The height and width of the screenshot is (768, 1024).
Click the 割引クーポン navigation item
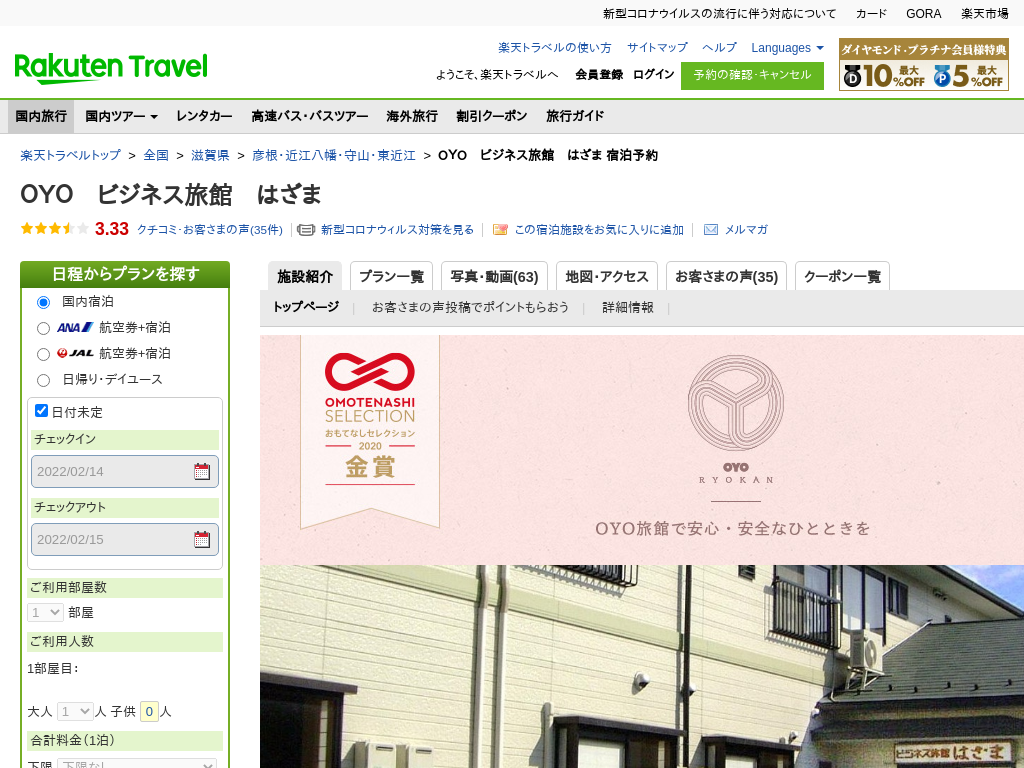point(492,116)
